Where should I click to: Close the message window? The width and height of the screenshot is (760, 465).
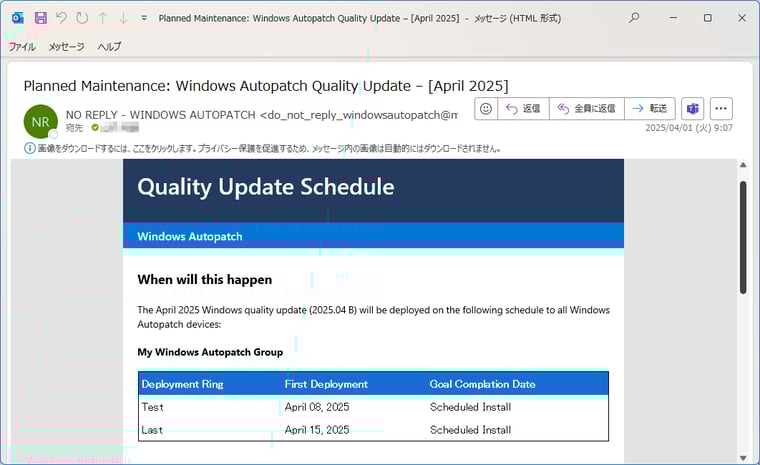tap(742, 18)
